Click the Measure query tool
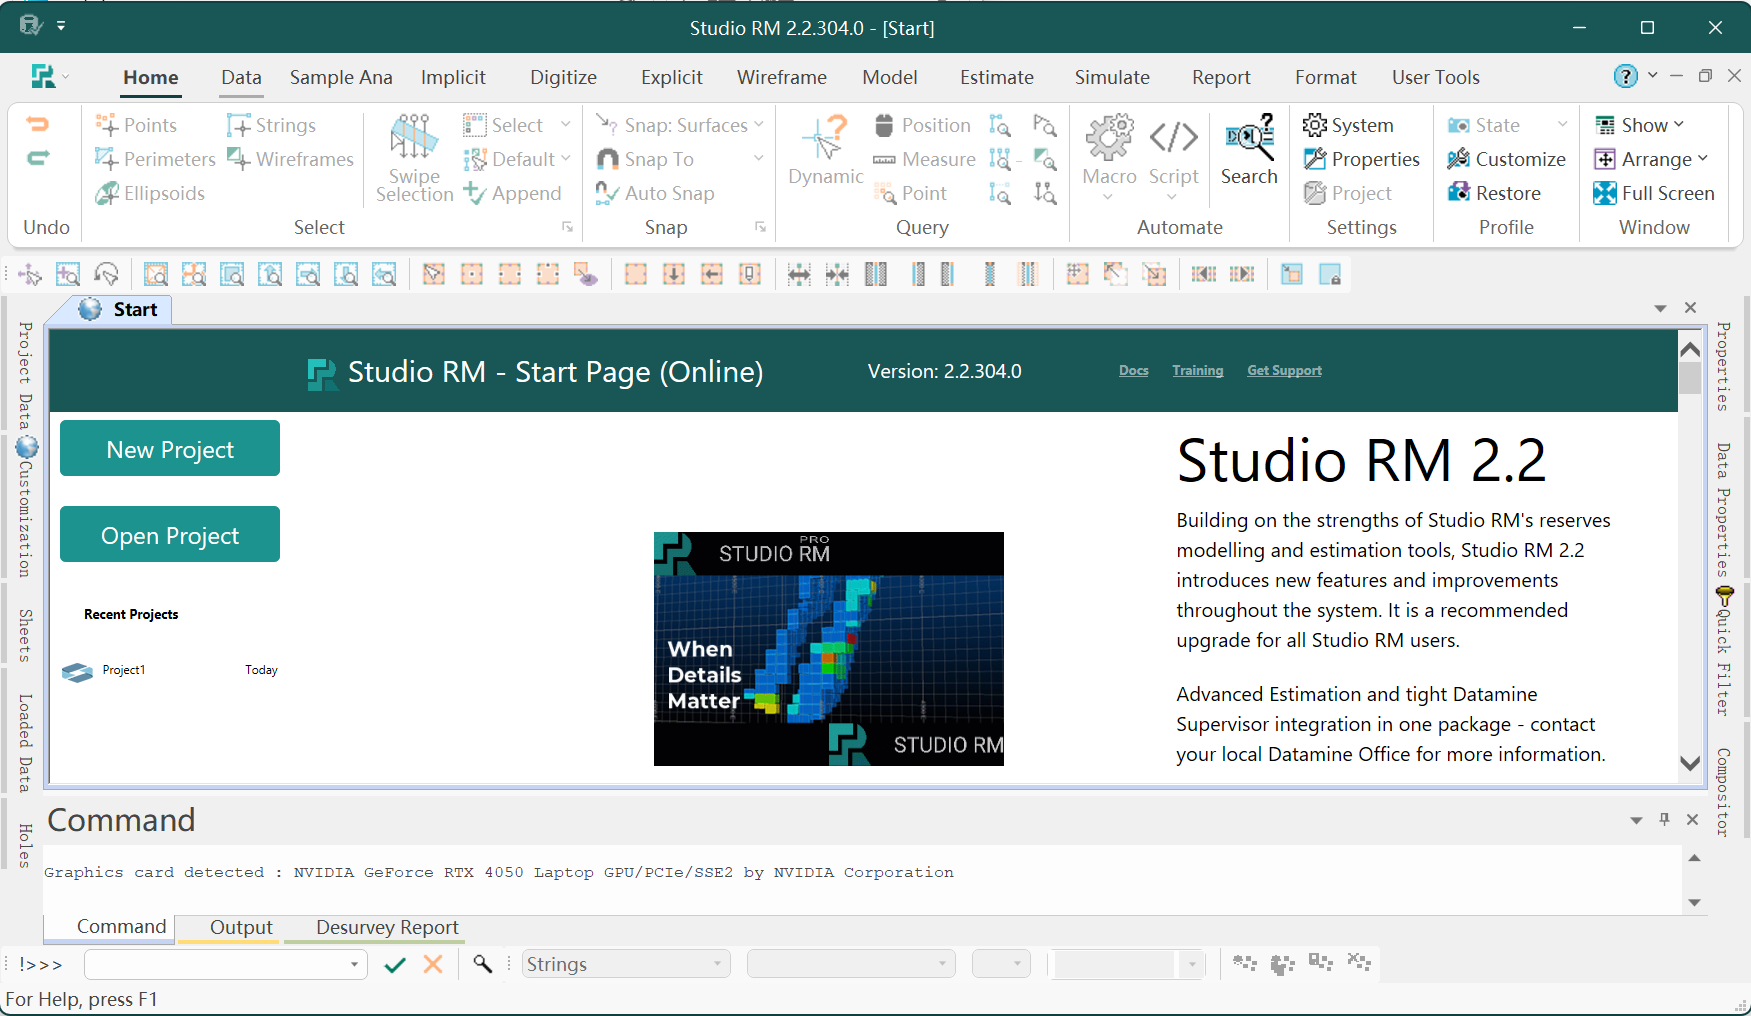The image size is (1751, 1016). pyautogui.click(x=924, y=159)
